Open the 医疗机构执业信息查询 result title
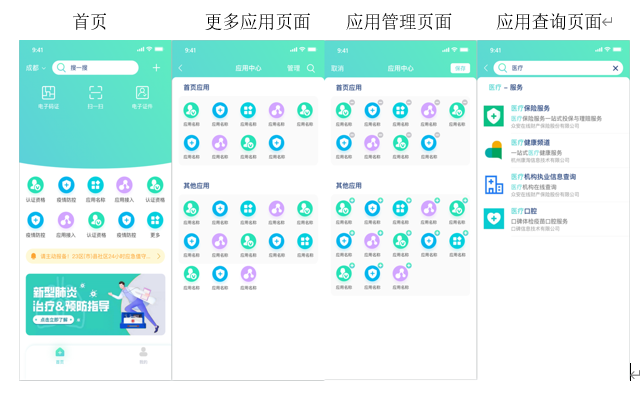643x395 pixels. tap(543, 177)
